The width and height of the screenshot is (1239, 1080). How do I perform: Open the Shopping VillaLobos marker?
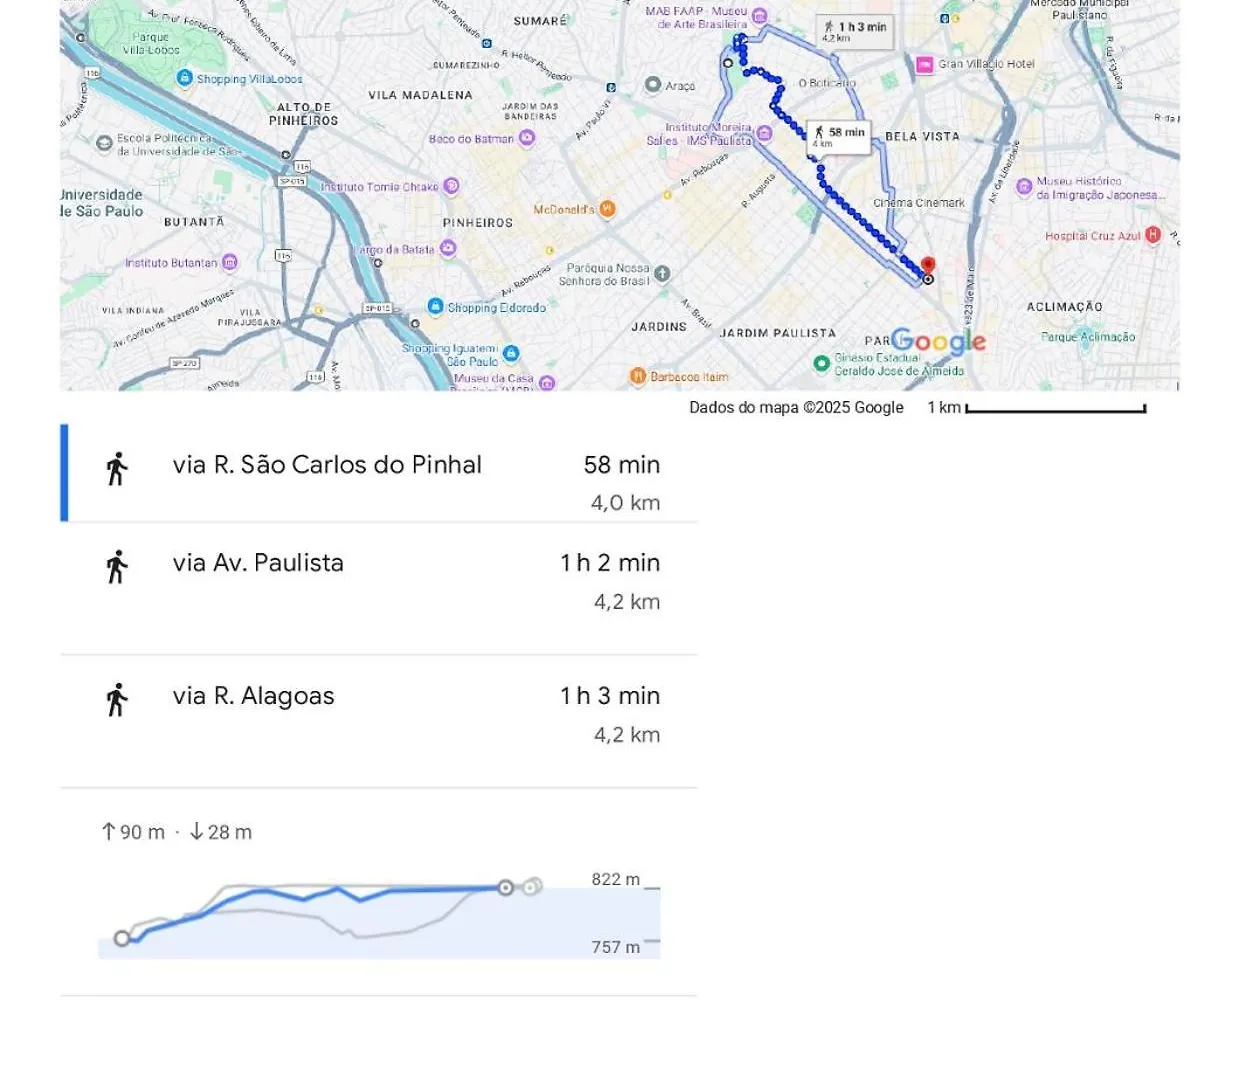(x=184, y=78)
